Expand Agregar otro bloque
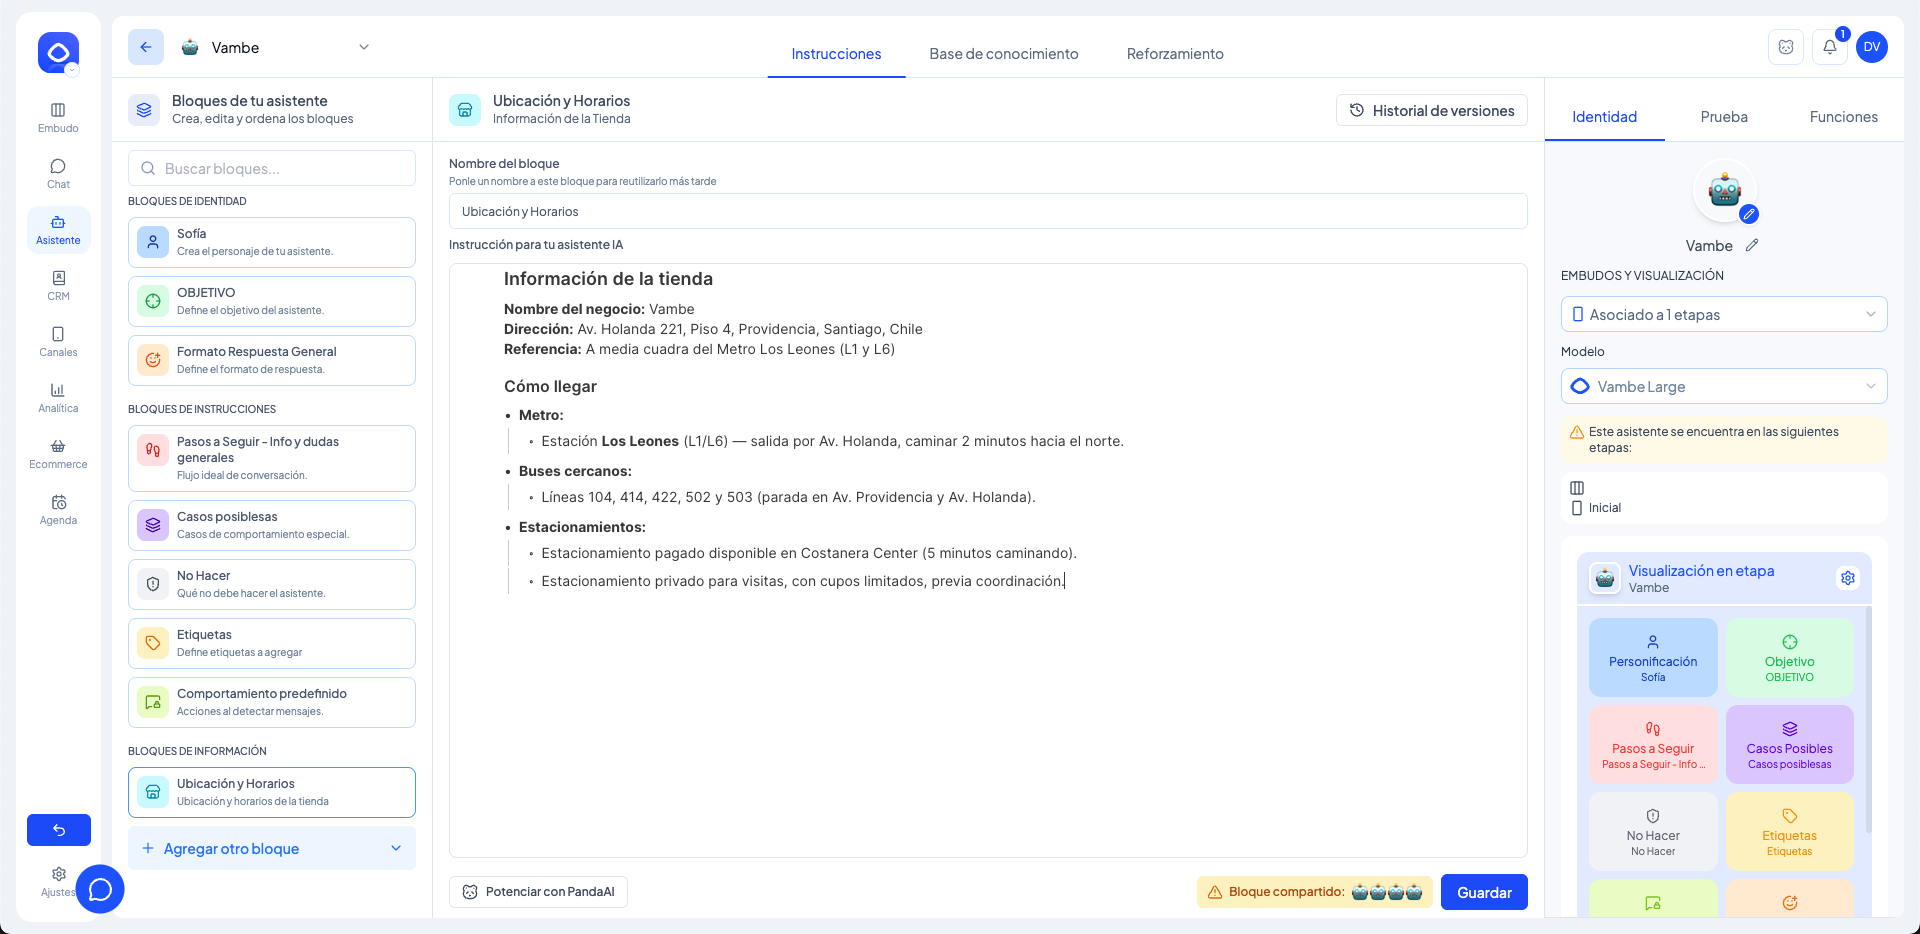The height and width of the screenshot is (934, 1920). pos(272,849)
